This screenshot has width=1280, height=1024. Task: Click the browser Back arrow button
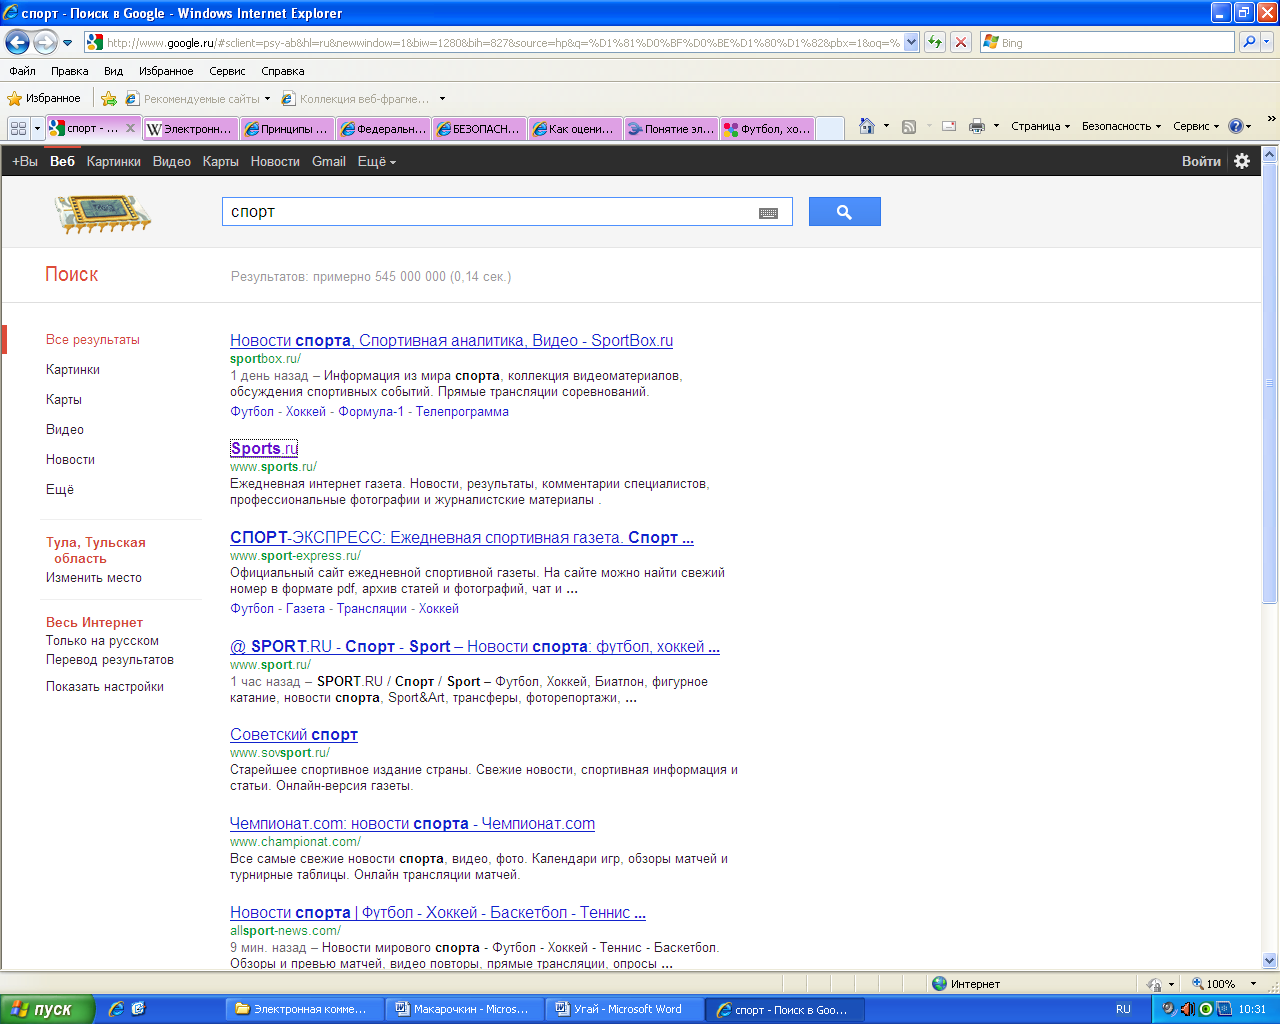point(17,42)
